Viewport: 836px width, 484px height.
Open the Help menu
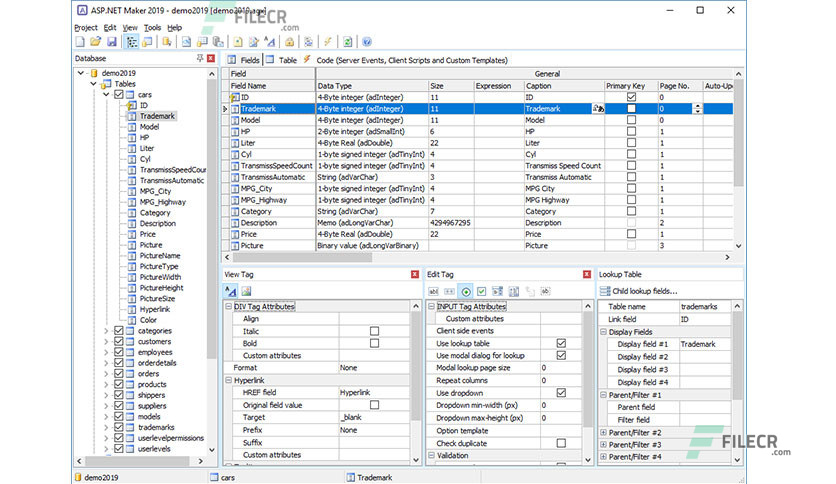[174, 28]
